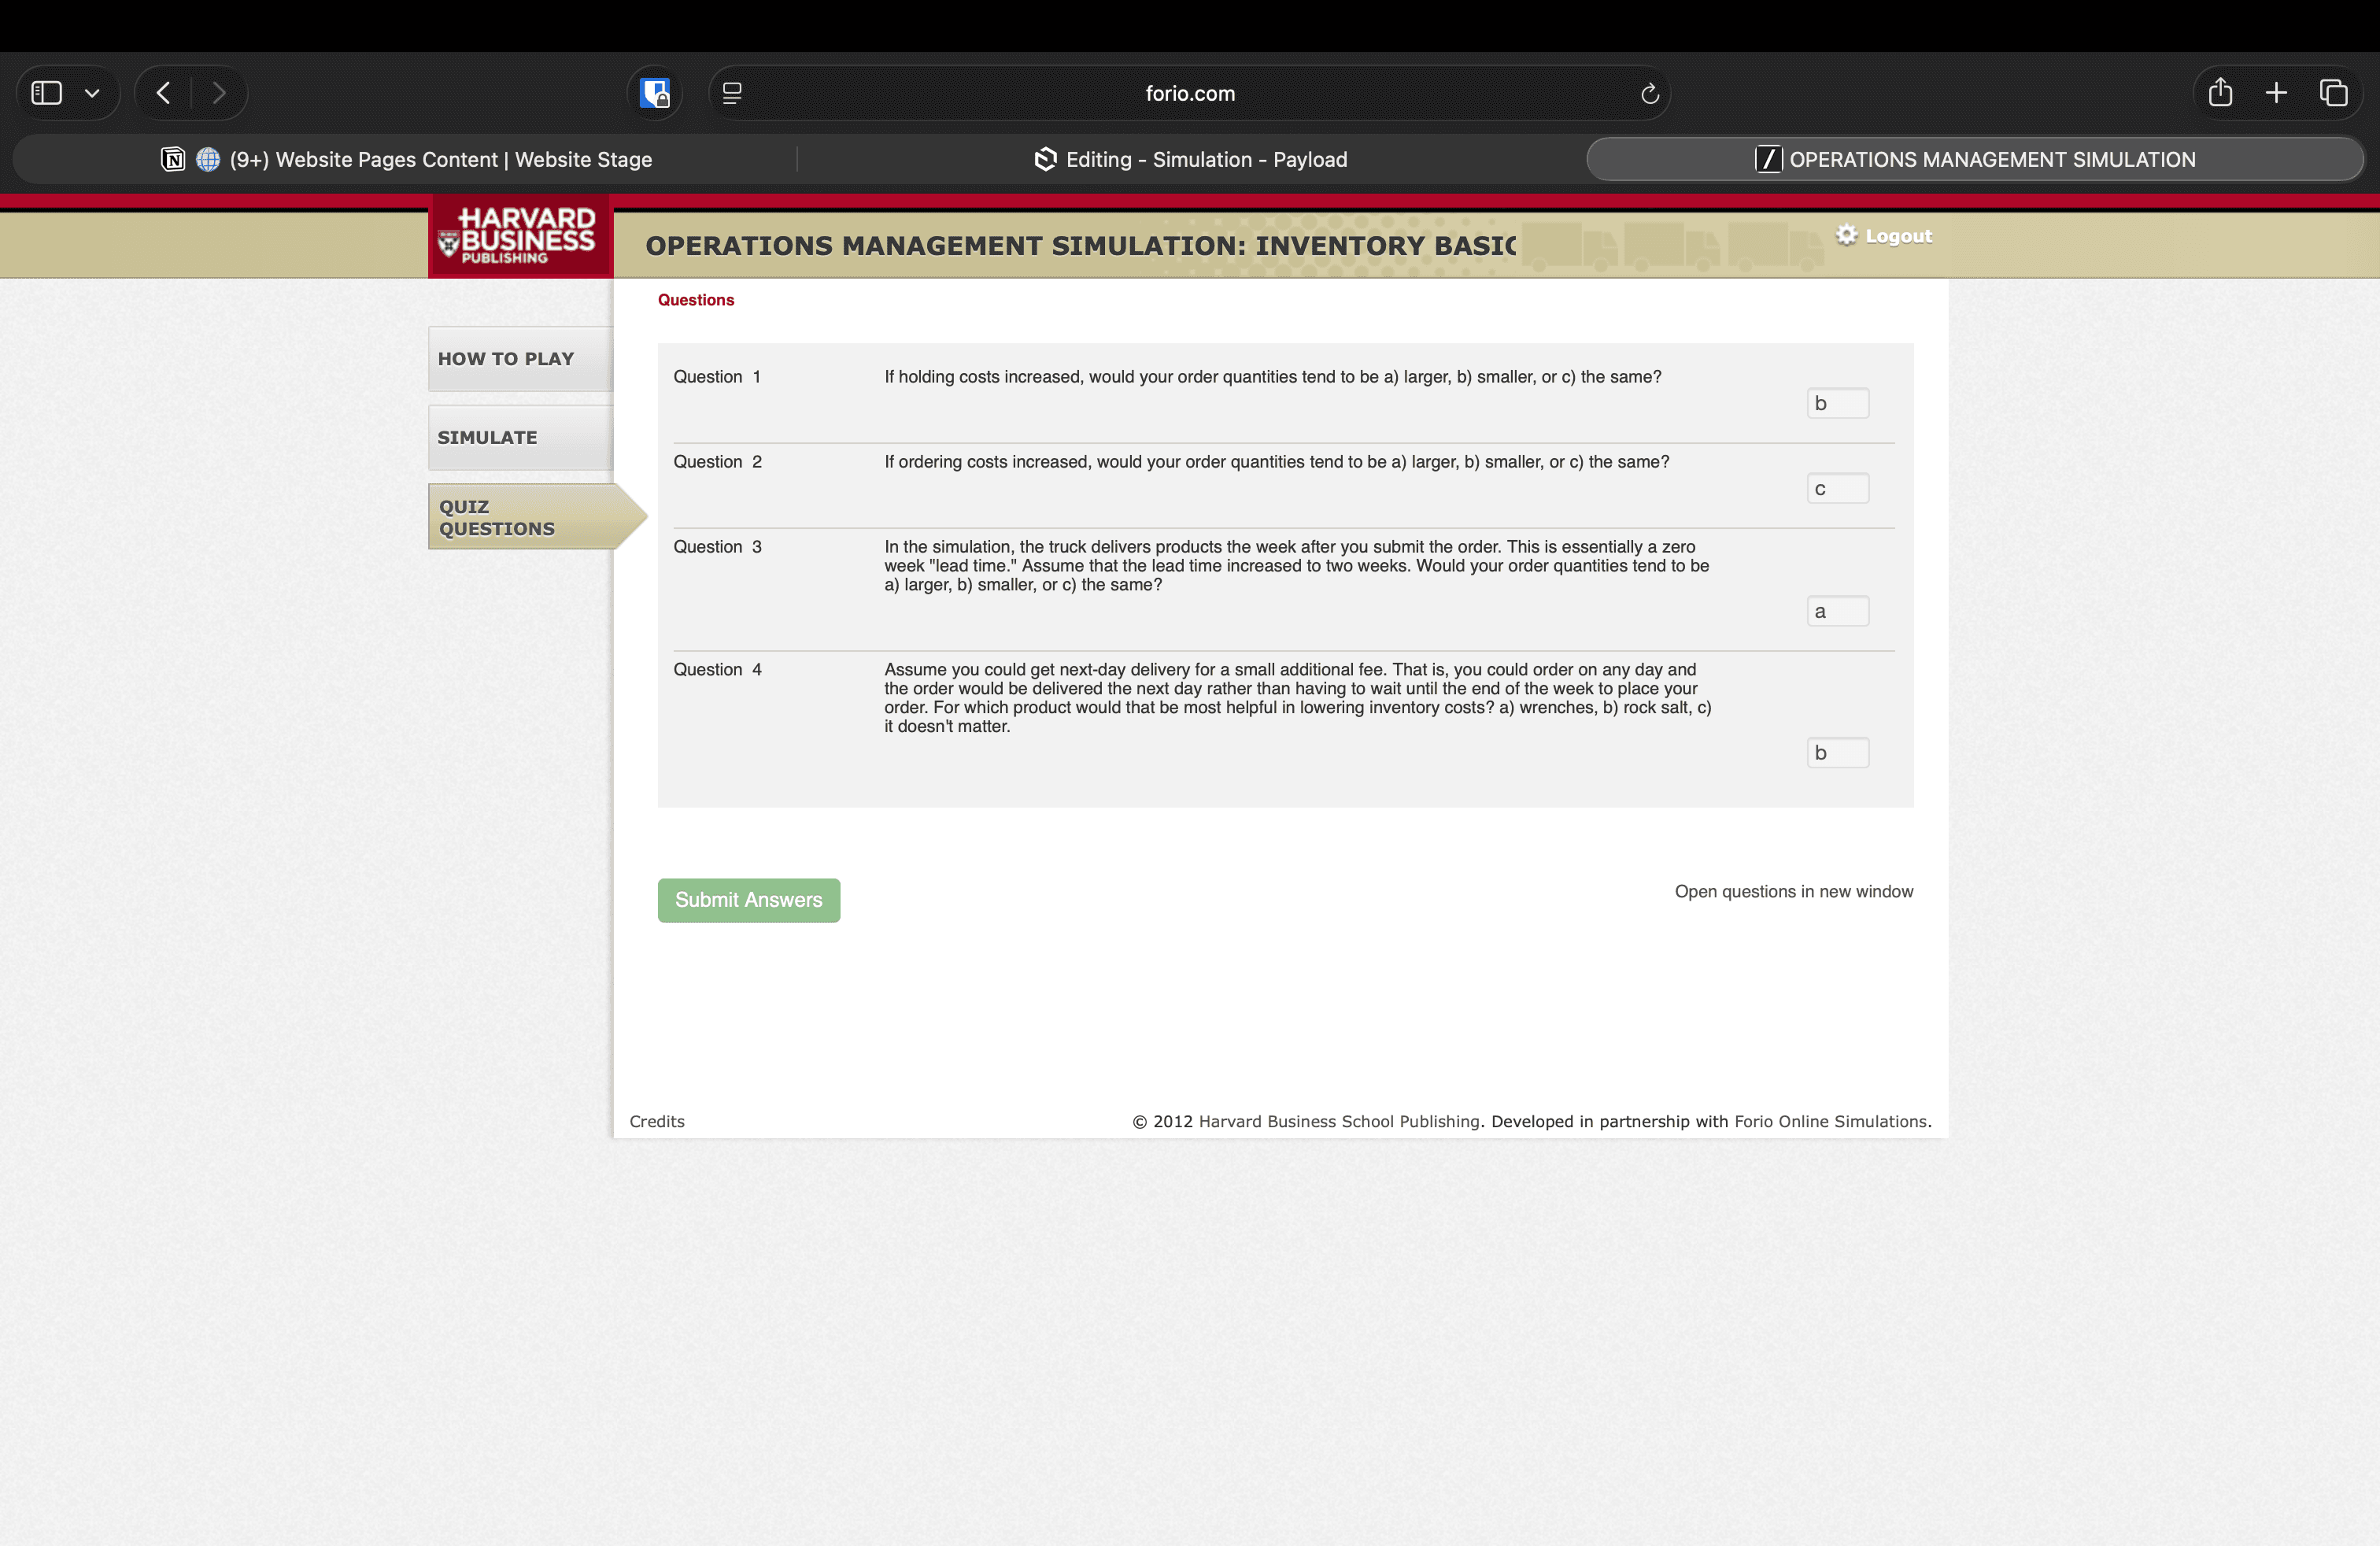Click the Submit Answers button
The image size is (2380, 1546).
pyautogui.click(x=748, y=900)
